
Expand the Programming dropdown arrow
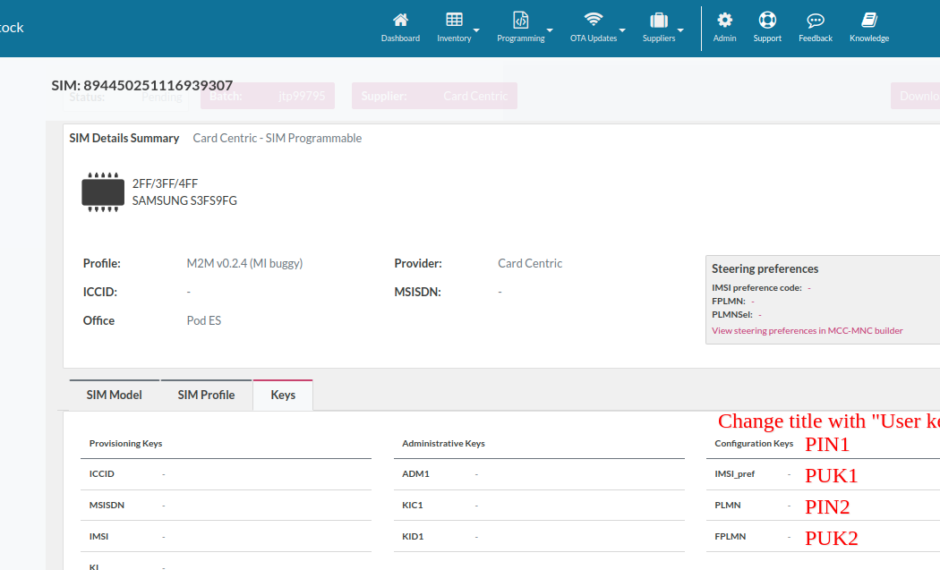point(550,30)
